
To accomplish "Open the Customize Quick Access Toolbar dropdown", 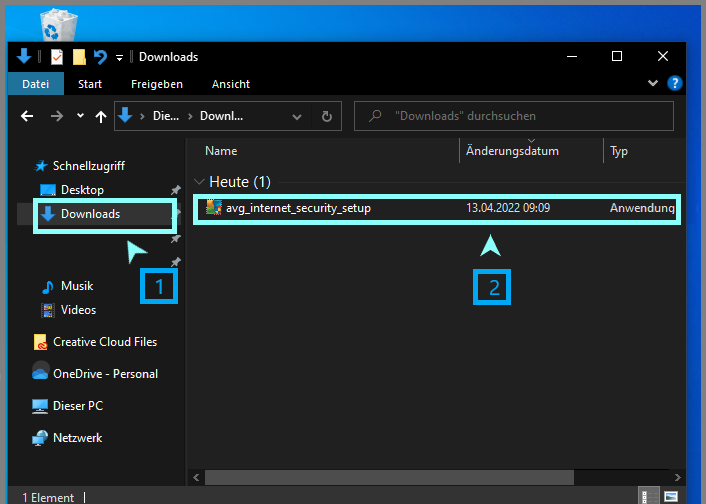I will (x=119, y=57).
